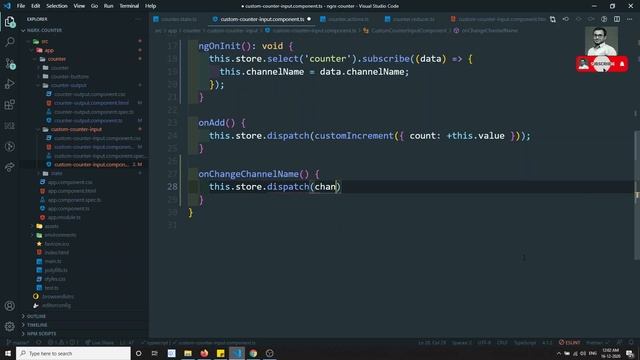Viewport: 640px width, 360px height.
Task: Click the Cortana circle icon in taskbar
Action: tap(138, 353)
